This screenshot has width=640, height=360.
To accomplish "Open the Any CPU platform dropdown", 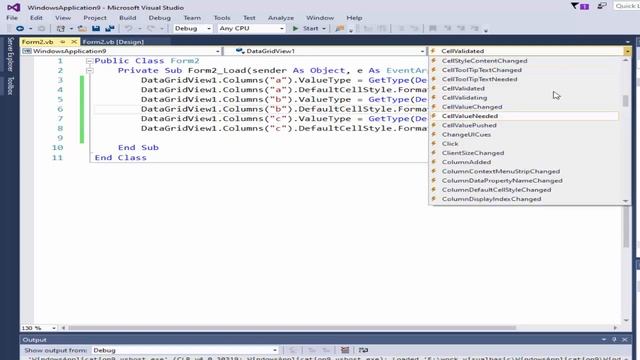I will click(251, 29).
